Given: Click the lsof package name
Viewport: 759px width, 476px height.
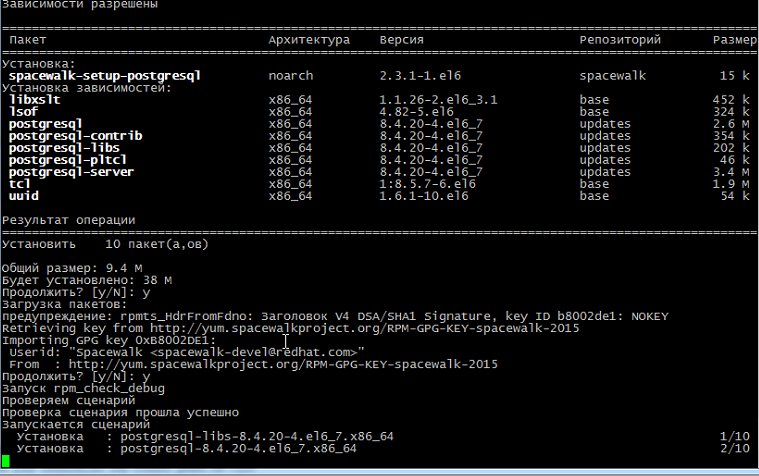Looking at the screenshot, I should (x=23, y=112).
